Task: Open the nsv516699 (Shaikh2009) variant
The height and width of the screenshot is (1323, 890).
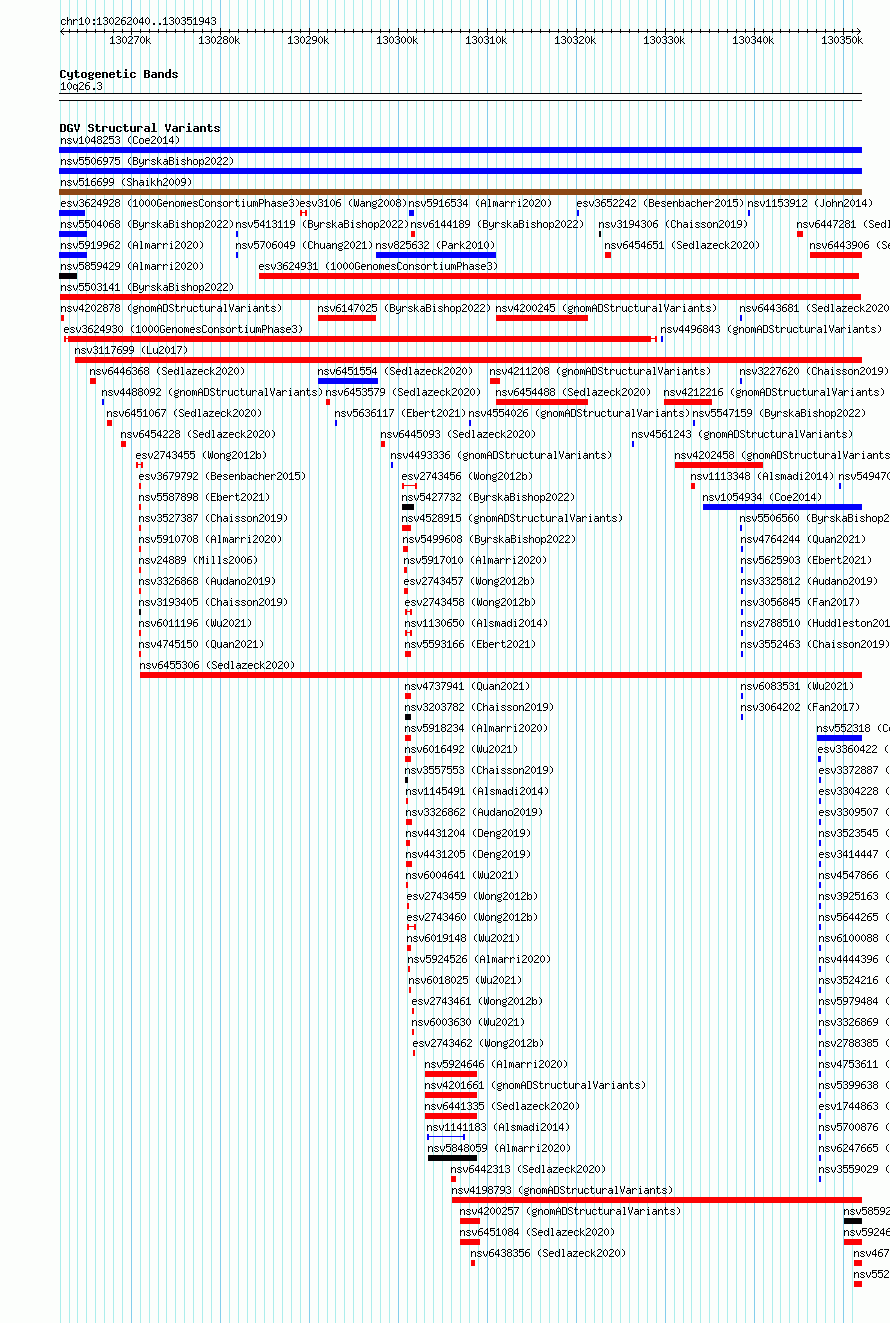Action: (126, 182)
